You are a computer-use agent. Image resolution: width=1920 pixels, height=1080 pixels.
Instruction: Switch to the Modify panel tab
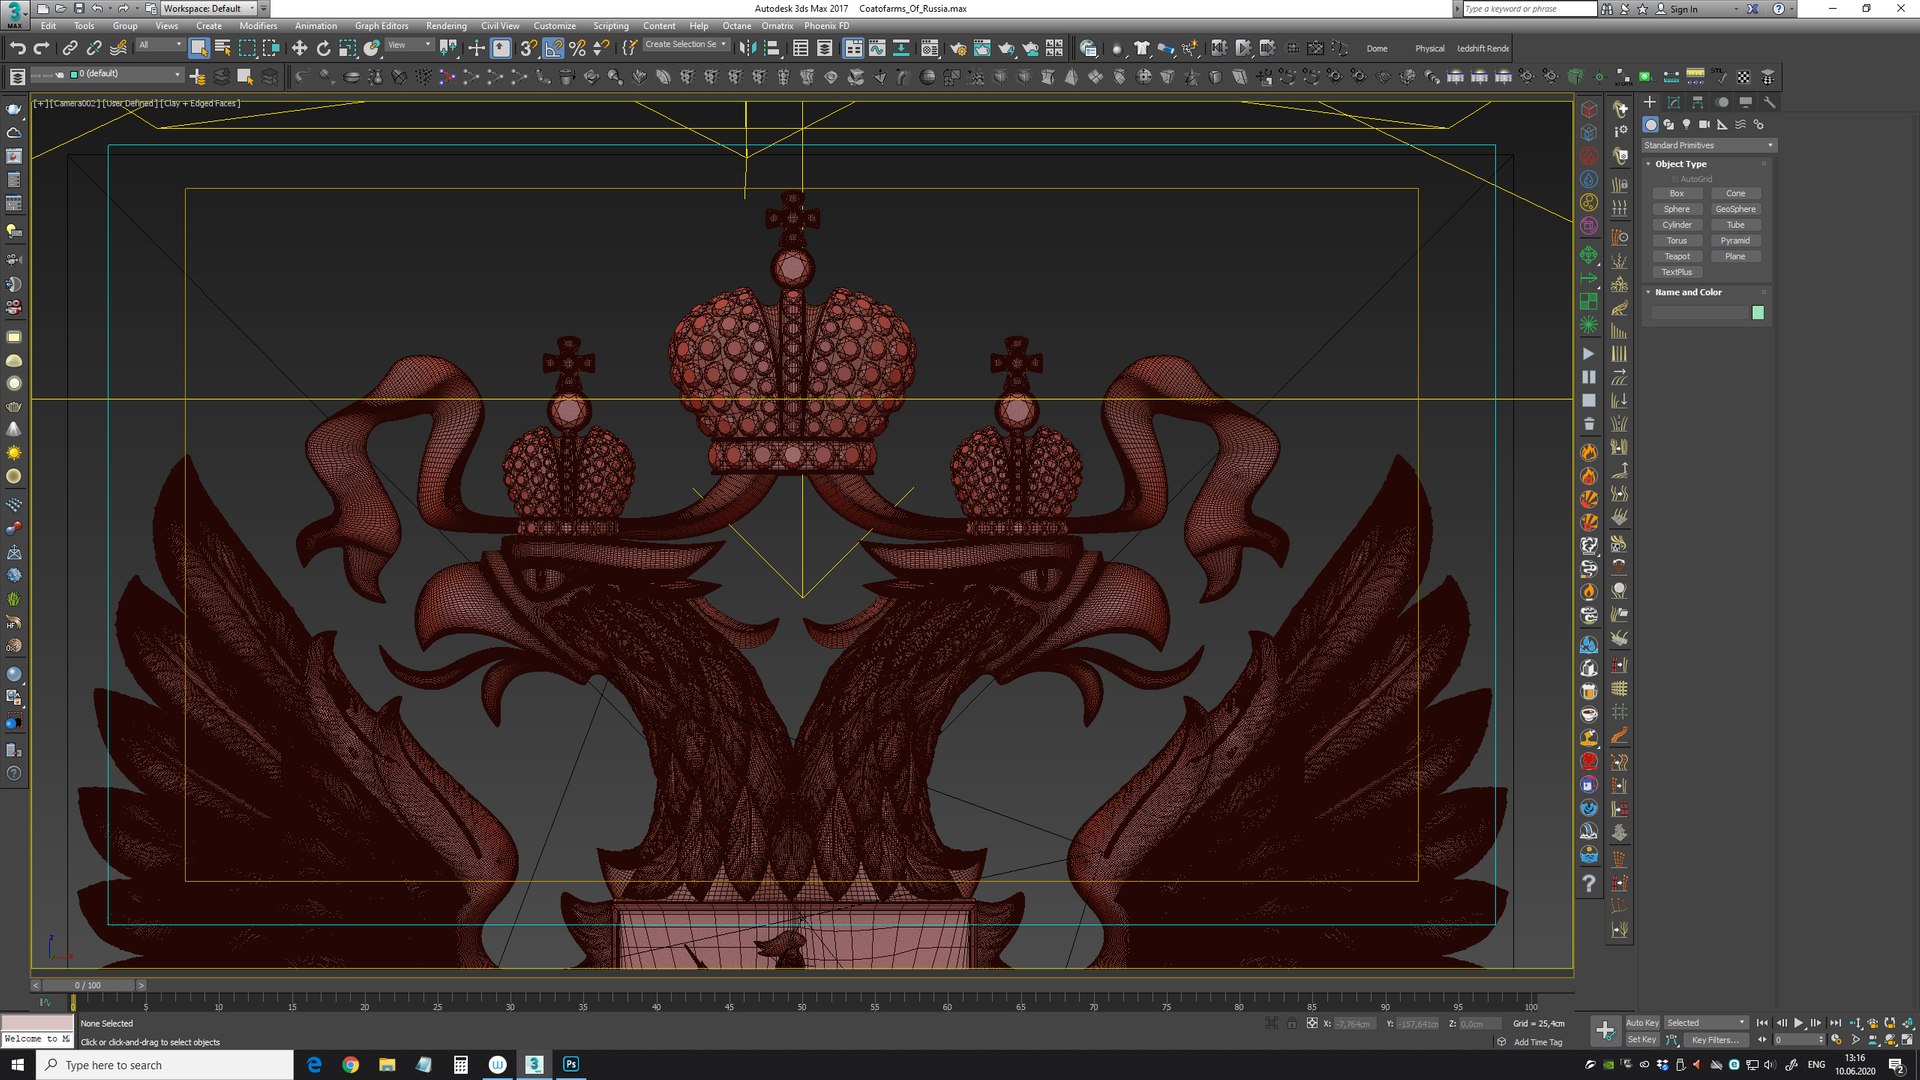point(1674,102)
